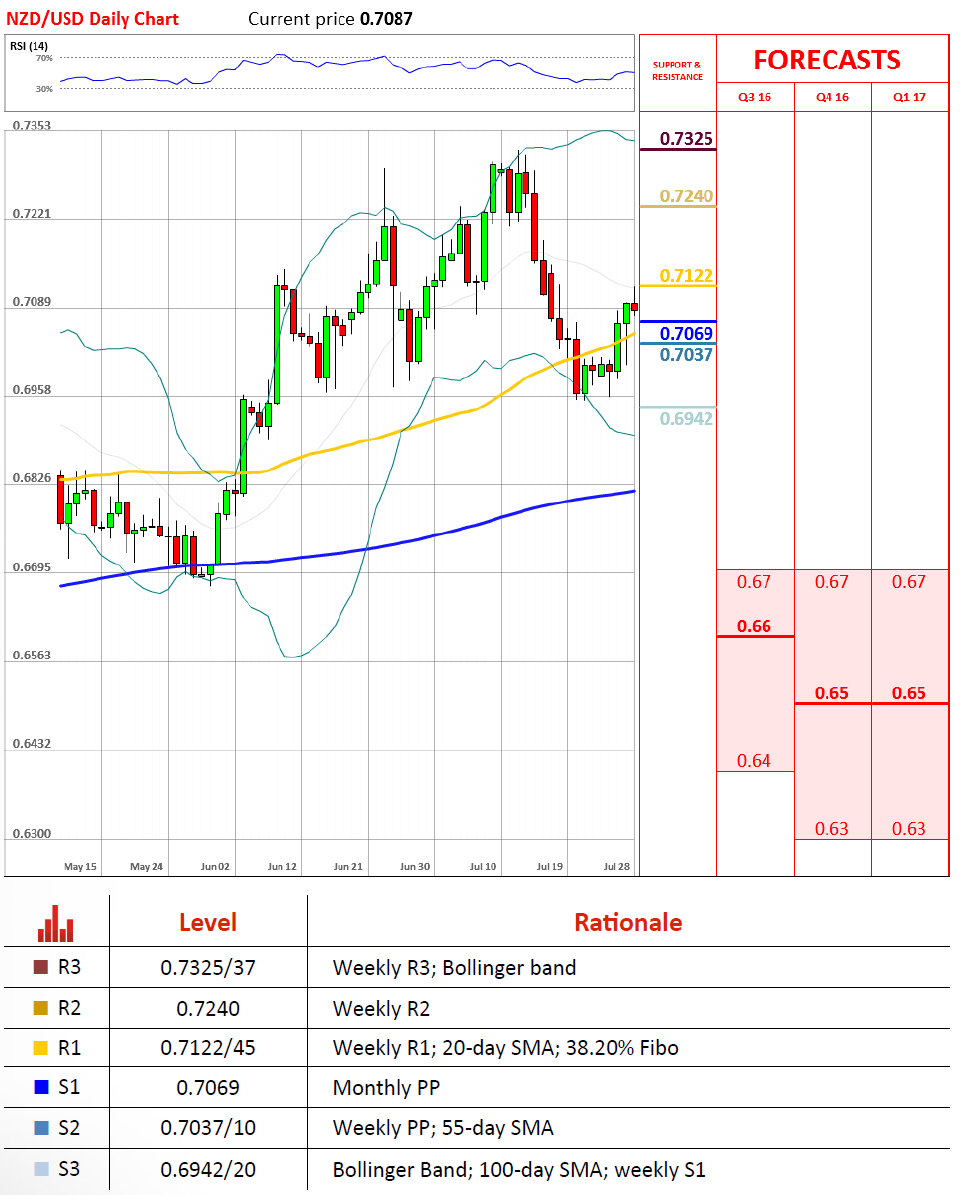Screen dimensions: 966x1195
Task: Click the Jul 10 date axis label
Action: click(x=482, y=867)
